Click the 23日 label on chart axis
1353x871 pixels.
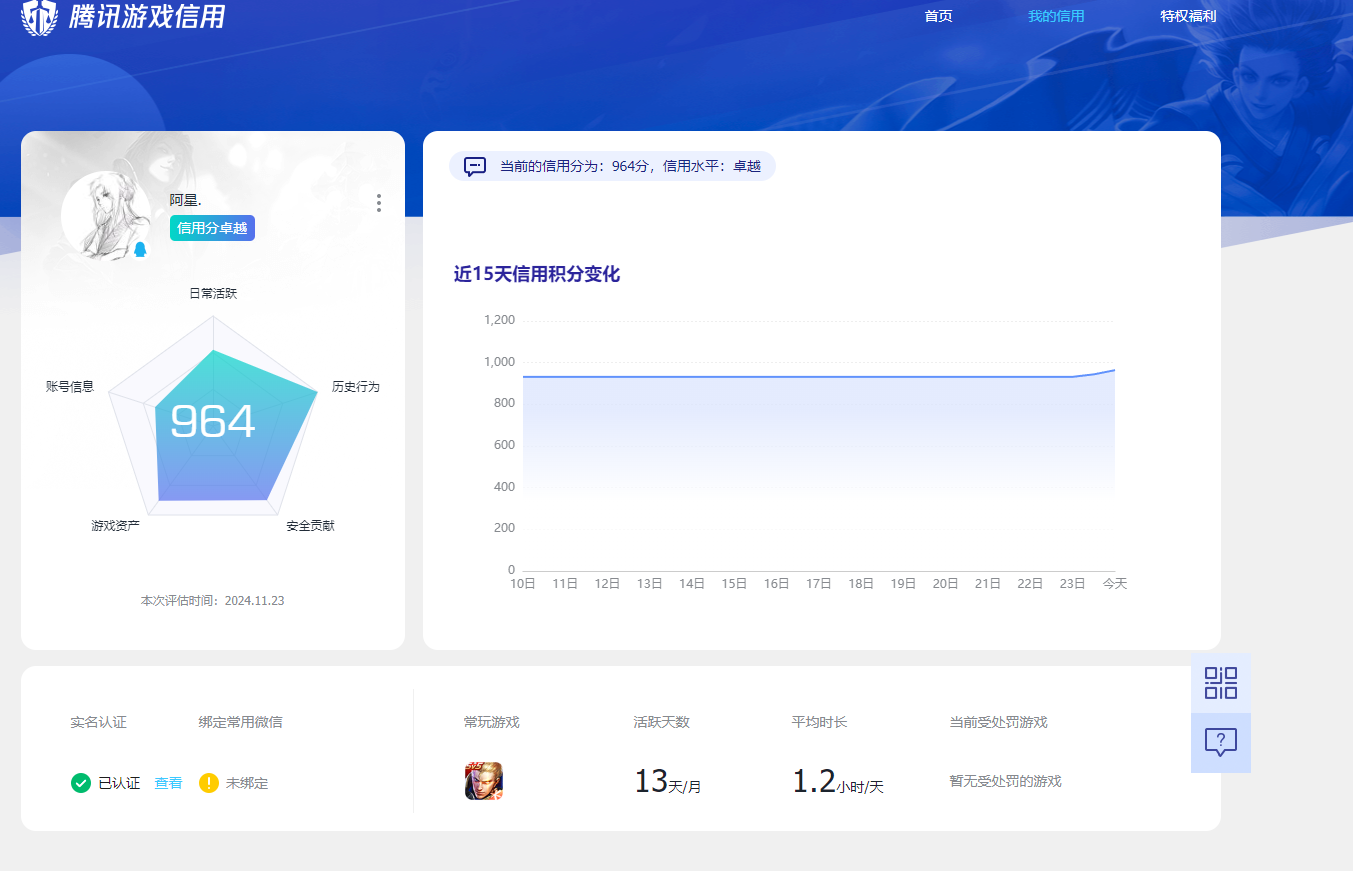[1072, 584]
